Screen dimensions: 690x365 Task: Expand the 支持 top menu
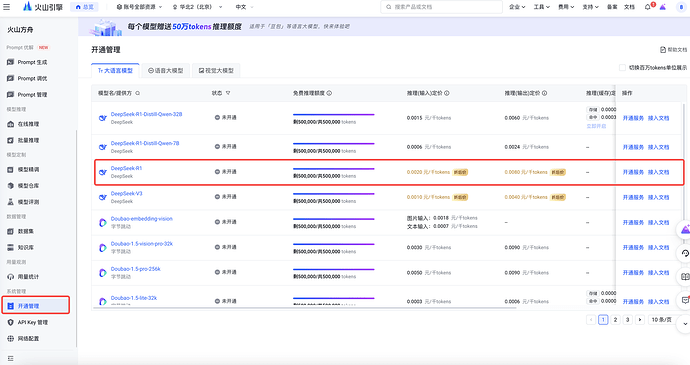coord(591,7)
